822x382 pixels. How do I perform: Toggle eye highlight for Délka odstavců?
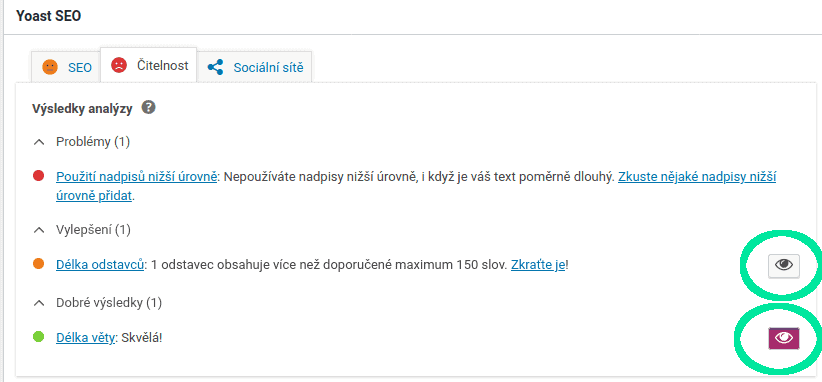coord(784,265)
